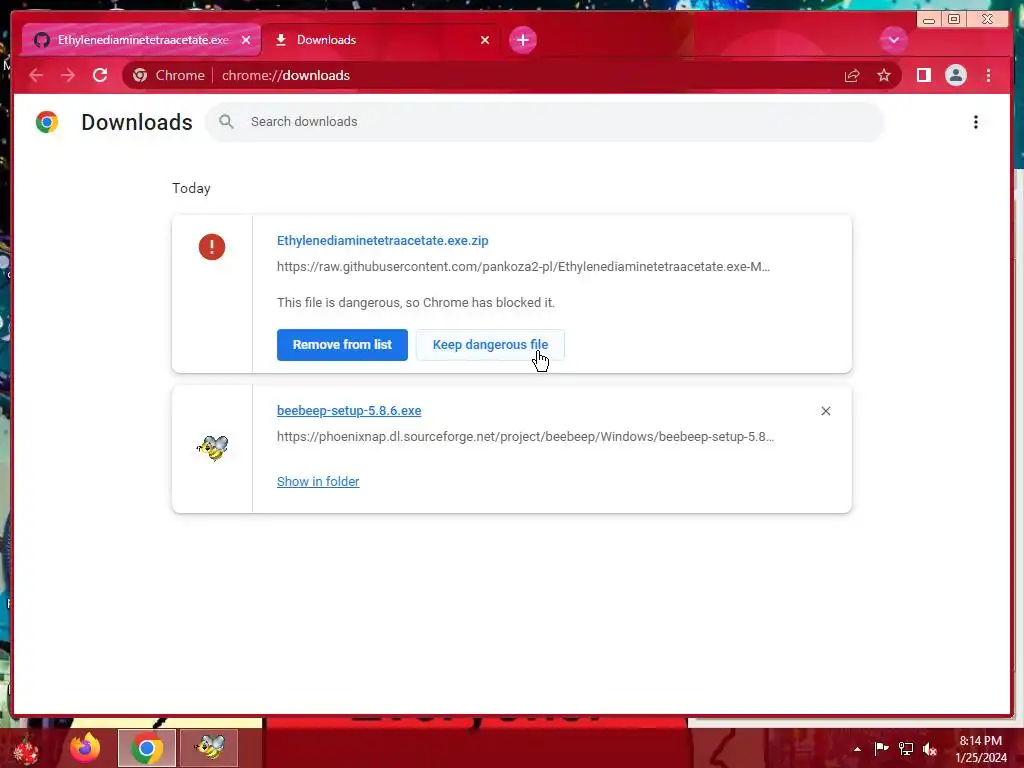This screenshot has width=1024, height=768.
Task: Close the Downloads tab
Action: pos(485,40)
